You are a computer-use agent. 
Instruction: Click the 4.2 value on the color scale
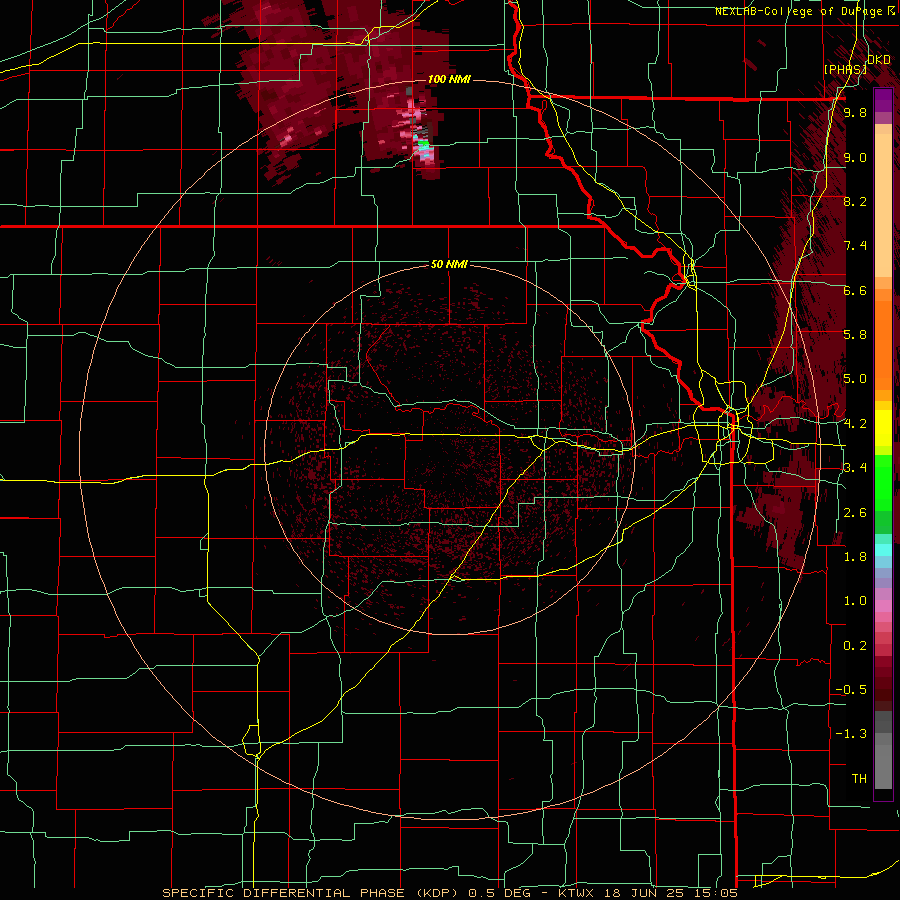click(x=855, y=424)
